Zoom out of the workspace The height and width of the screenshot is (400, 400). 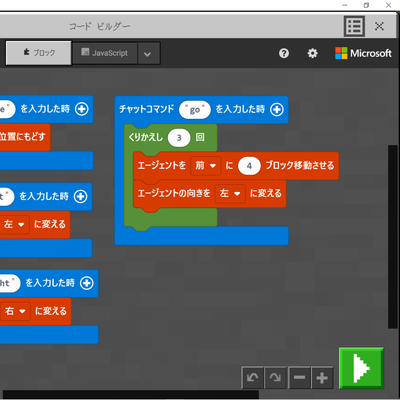(299, 378)
